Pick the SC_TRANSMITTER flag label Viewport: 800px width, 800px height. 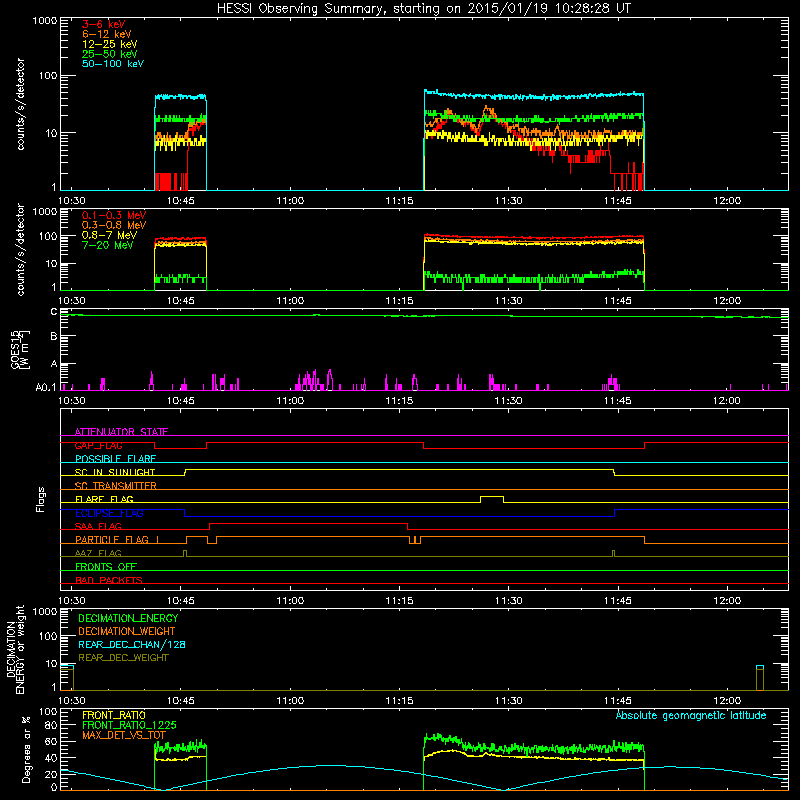115,486
